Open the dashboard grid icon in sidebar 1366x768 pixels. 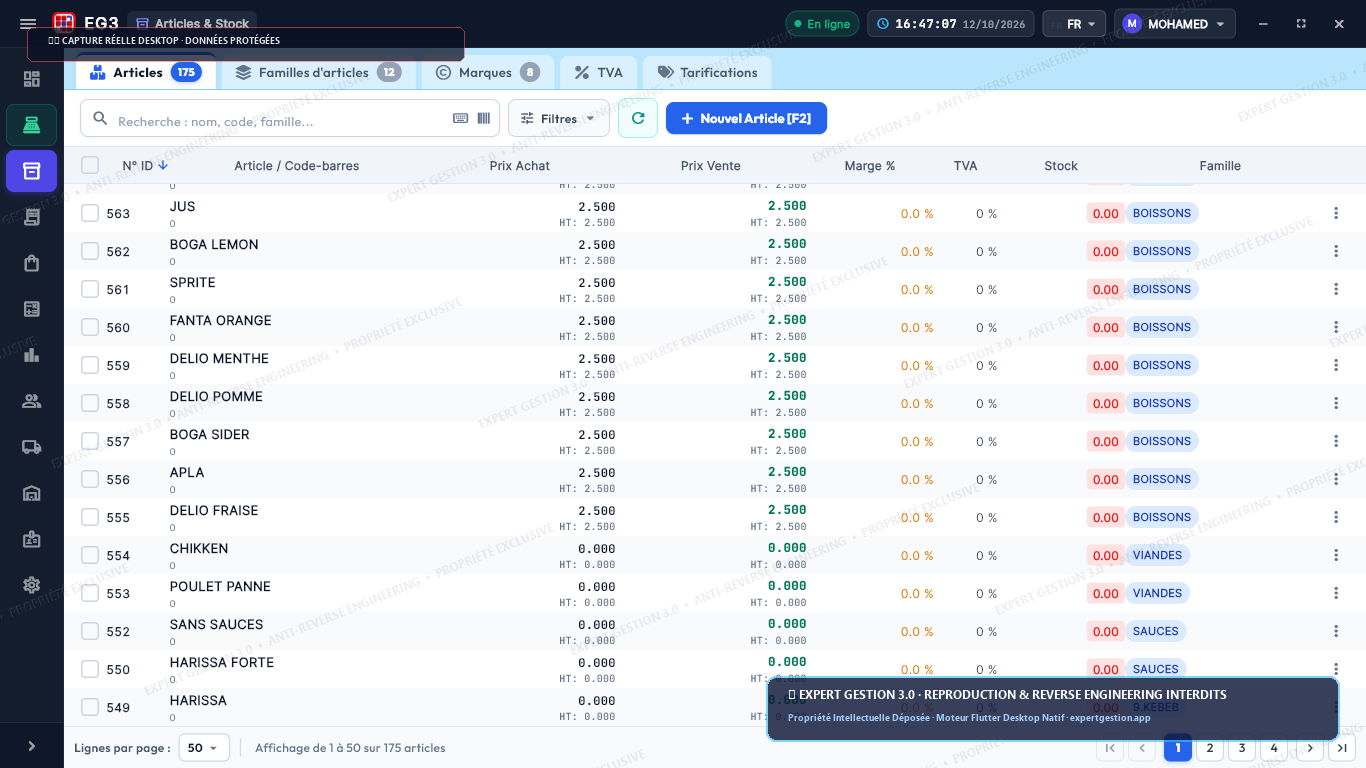(x=32, y=79)
